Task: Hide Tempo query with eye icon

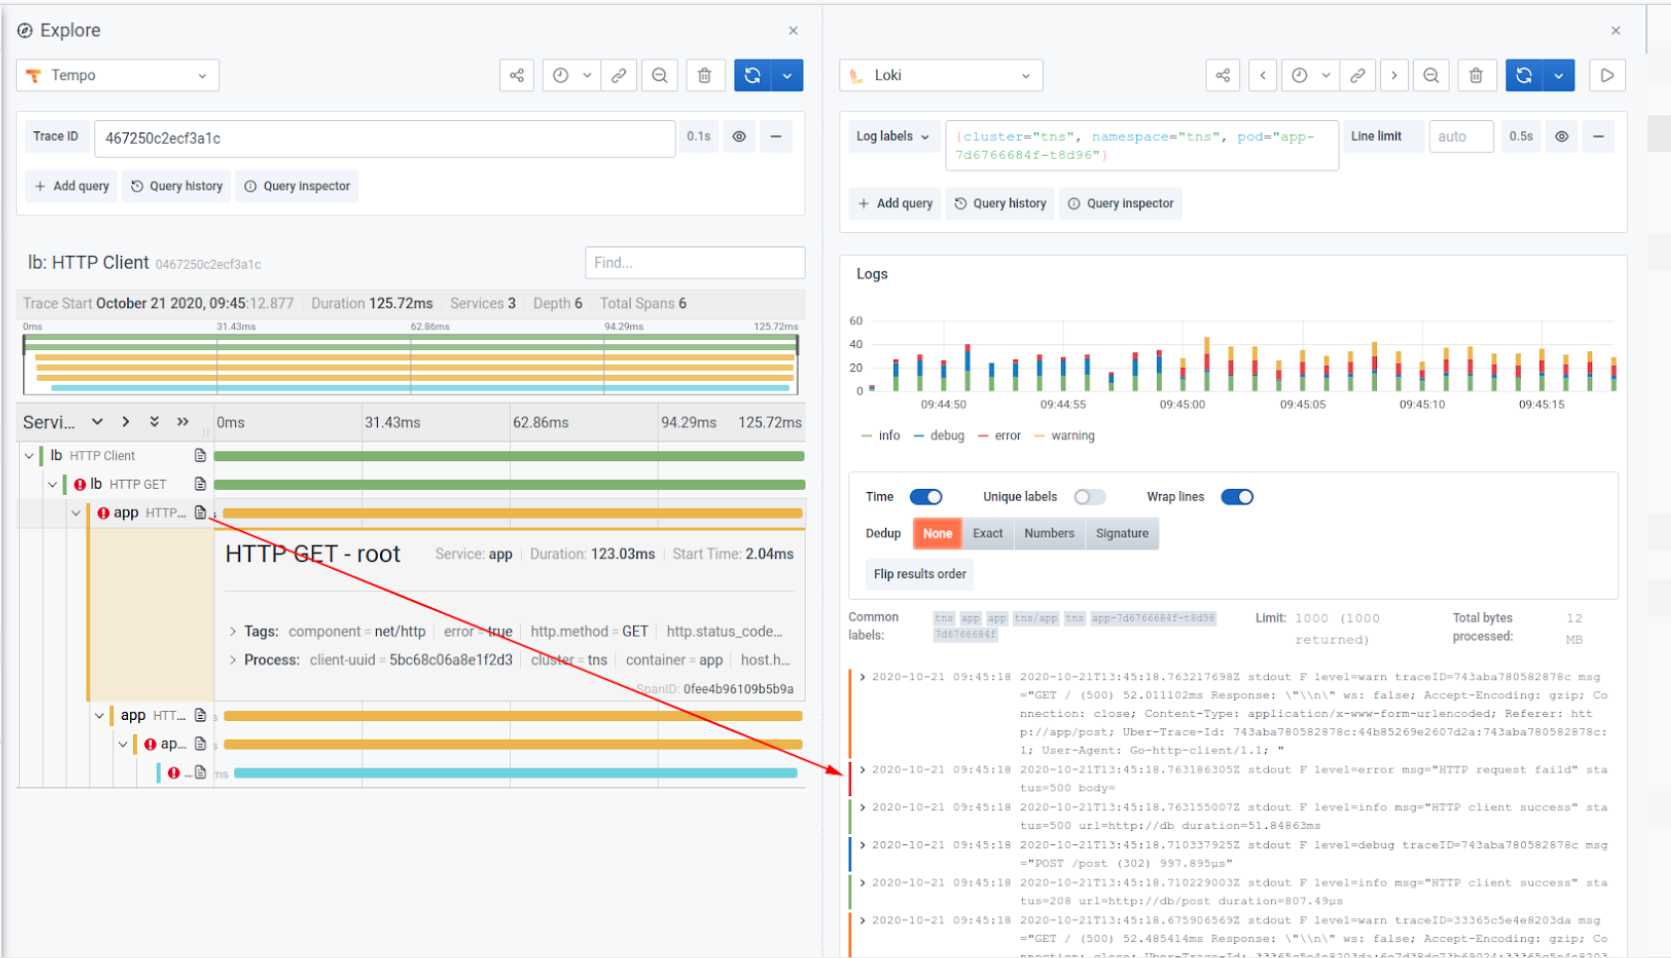Action: tap(739, 137)
